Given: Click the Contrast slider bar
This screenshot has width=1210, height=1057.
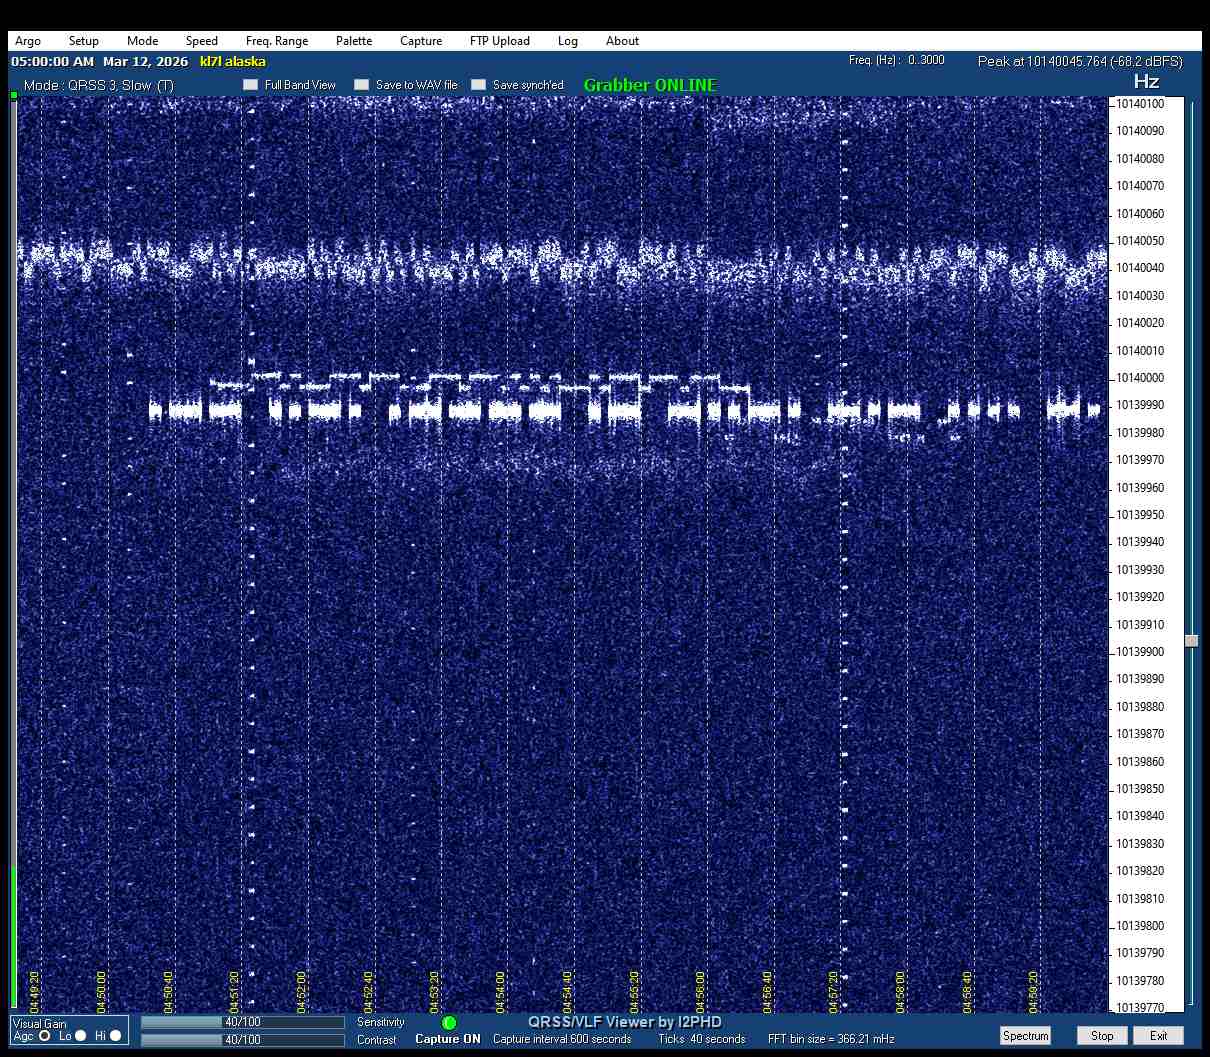Looking at the screenshot, I should click(x=242, y=1040).
